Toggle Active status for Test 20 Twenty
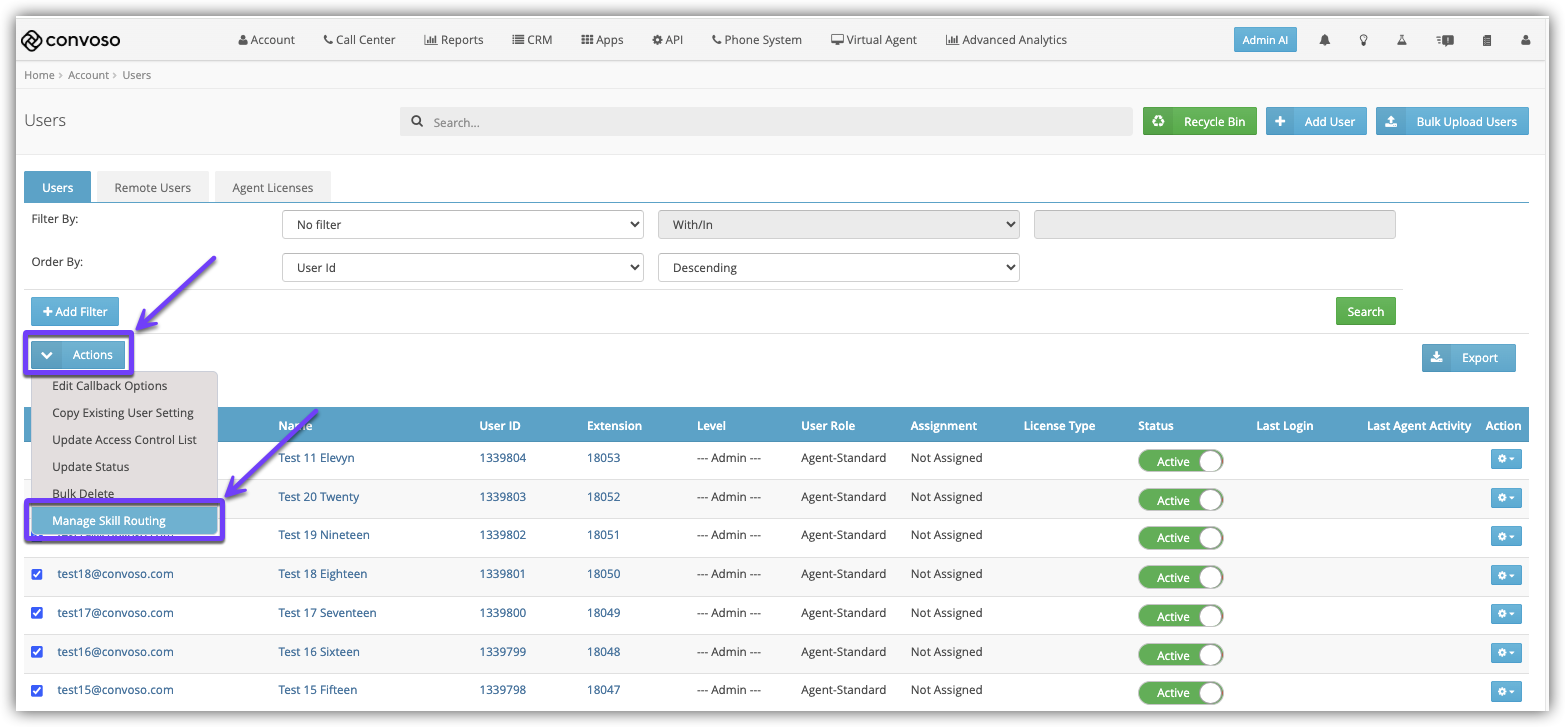Viewport: 1565px width, 727px height. click(1181, 500)
